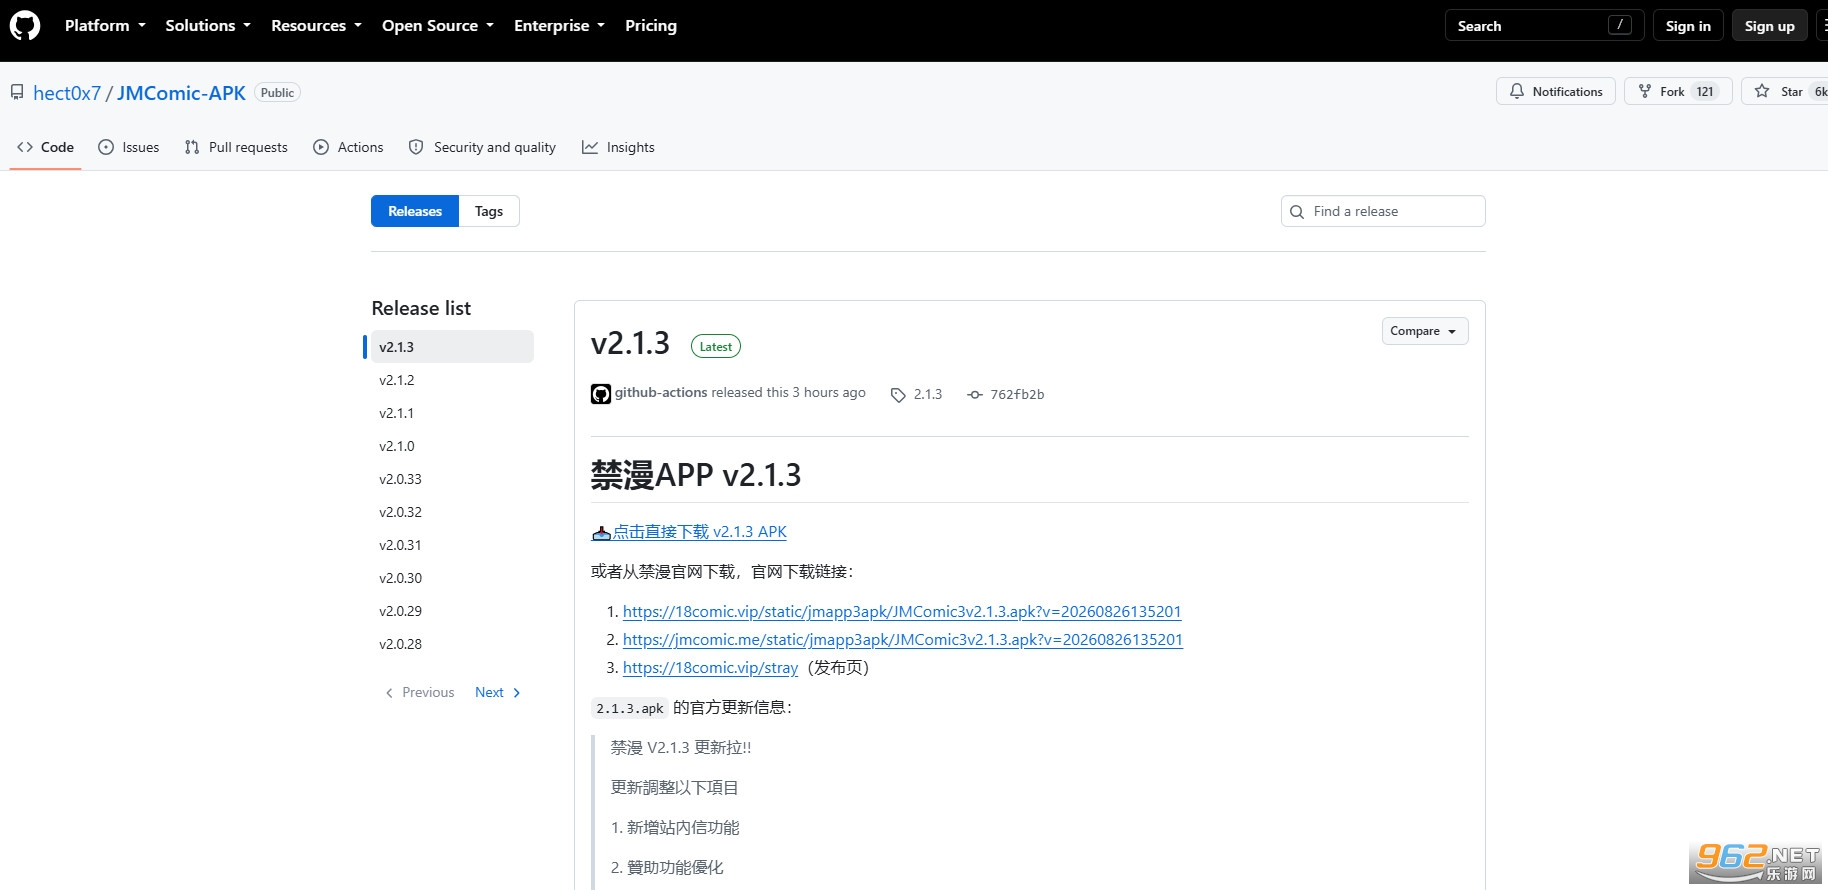
Task: Select v2.0.33 in the release list
Action: 452,479
